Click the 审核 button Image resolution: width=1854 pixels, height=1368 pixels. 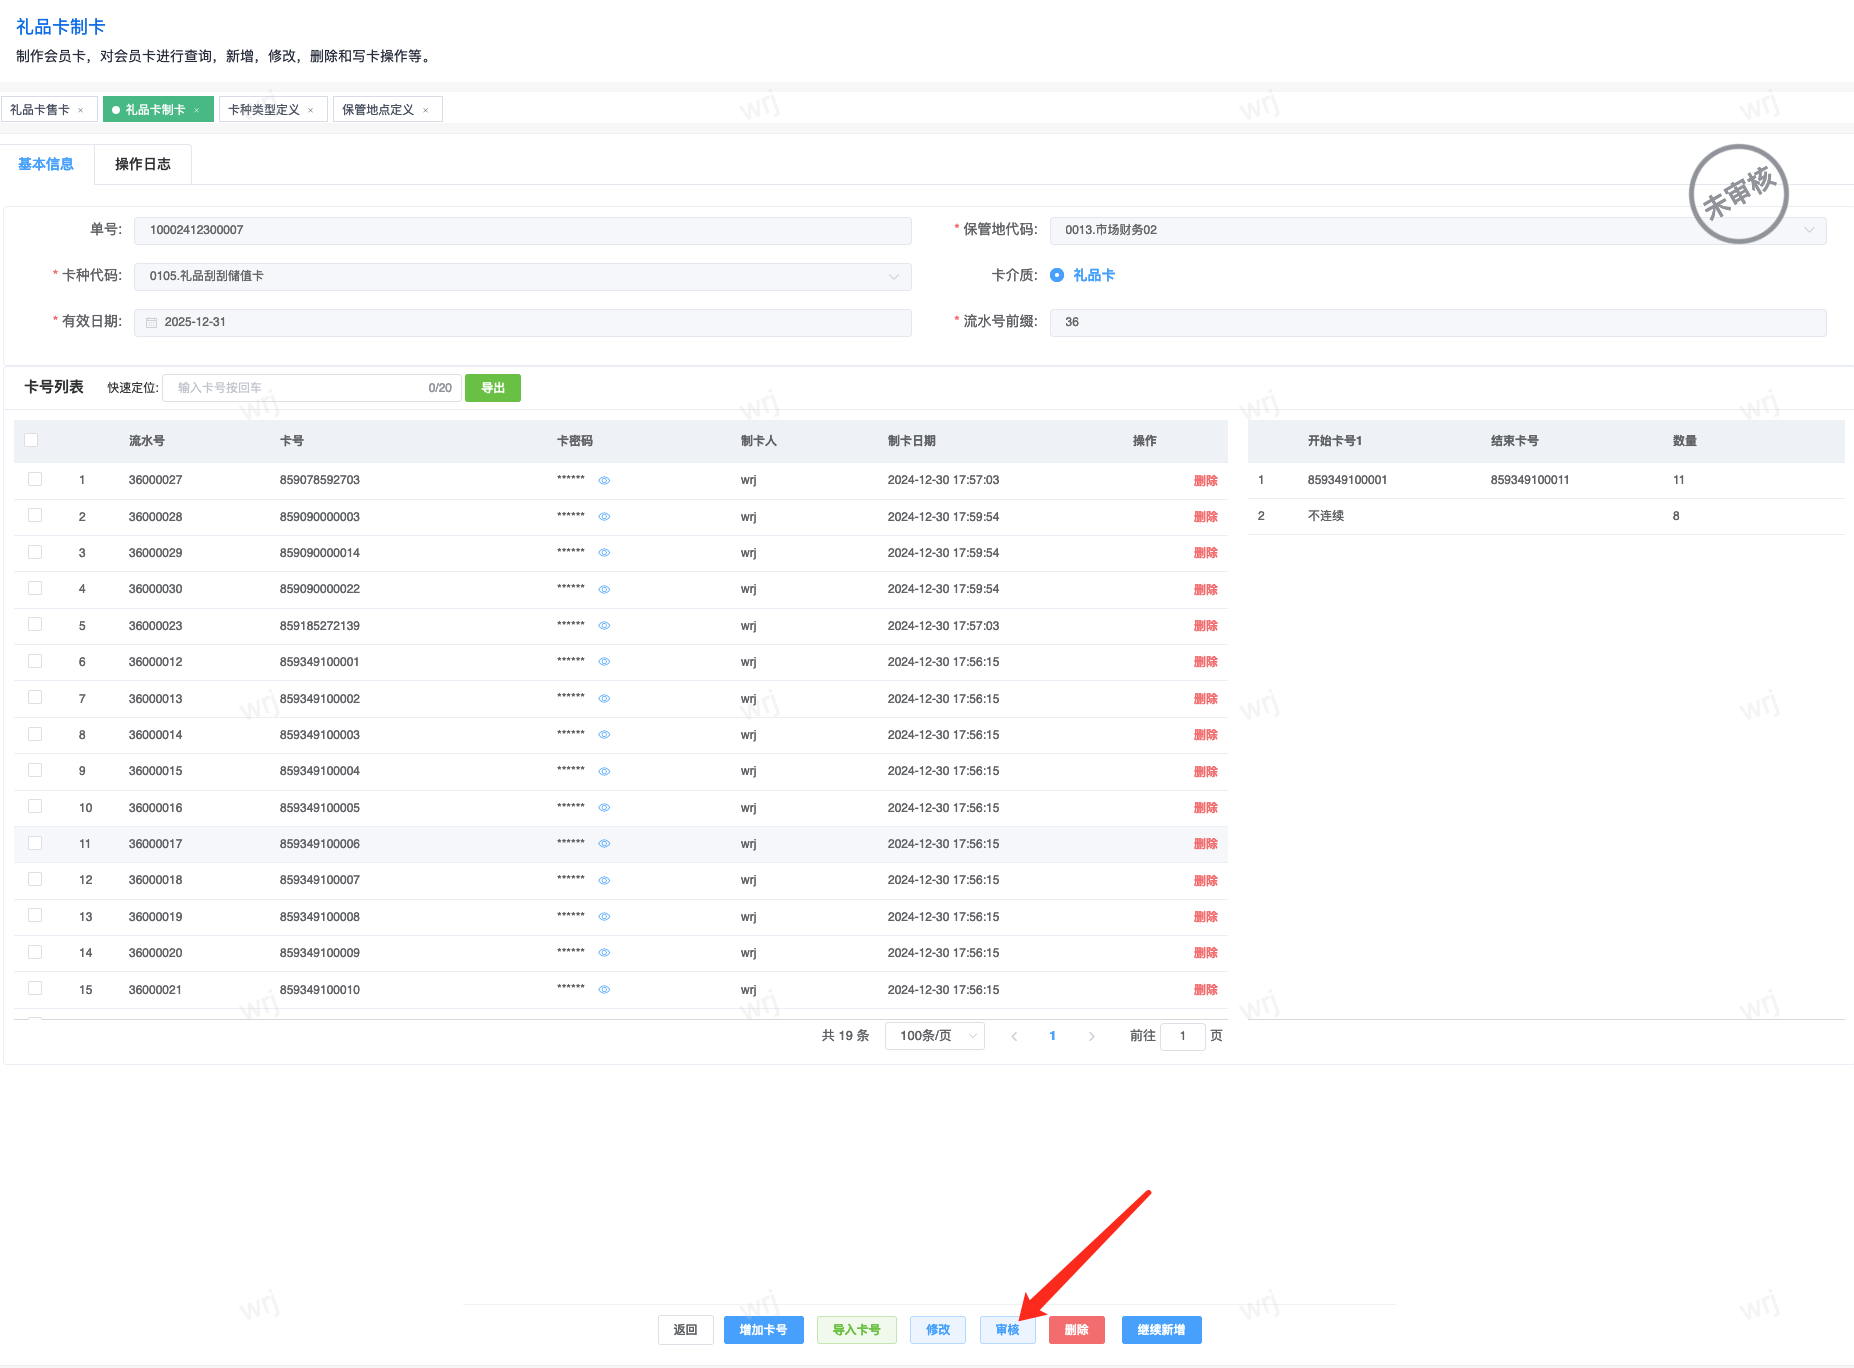pos(1007,1330)
